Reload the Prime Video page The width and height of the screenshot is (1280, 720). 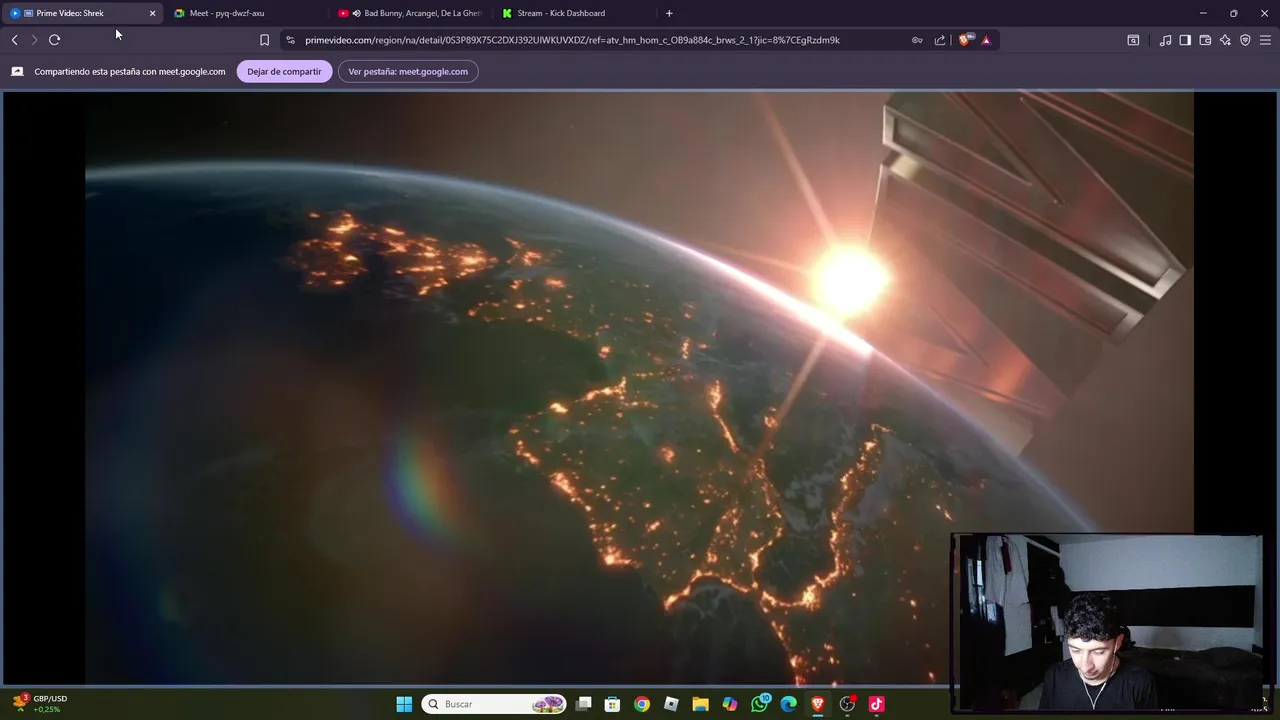click(x=54, y=40)
